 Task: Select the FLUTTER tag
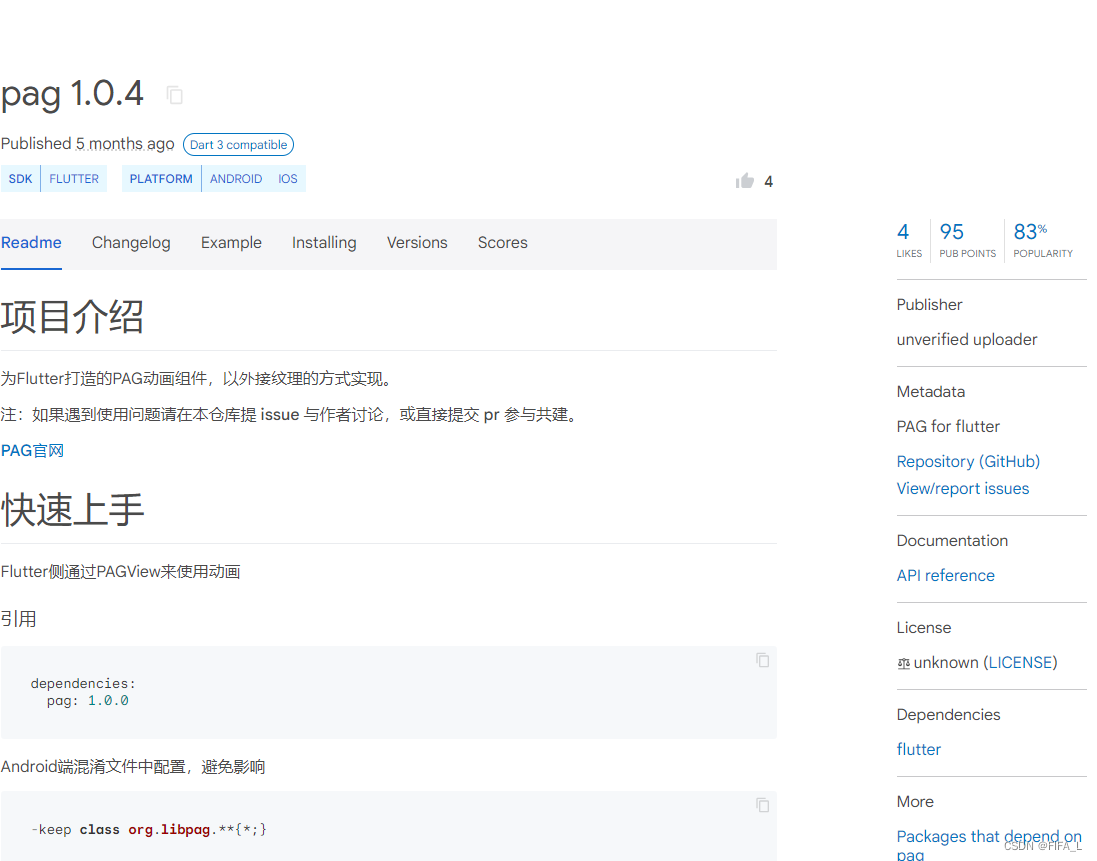pyautogui.click(x=74, y=179)
